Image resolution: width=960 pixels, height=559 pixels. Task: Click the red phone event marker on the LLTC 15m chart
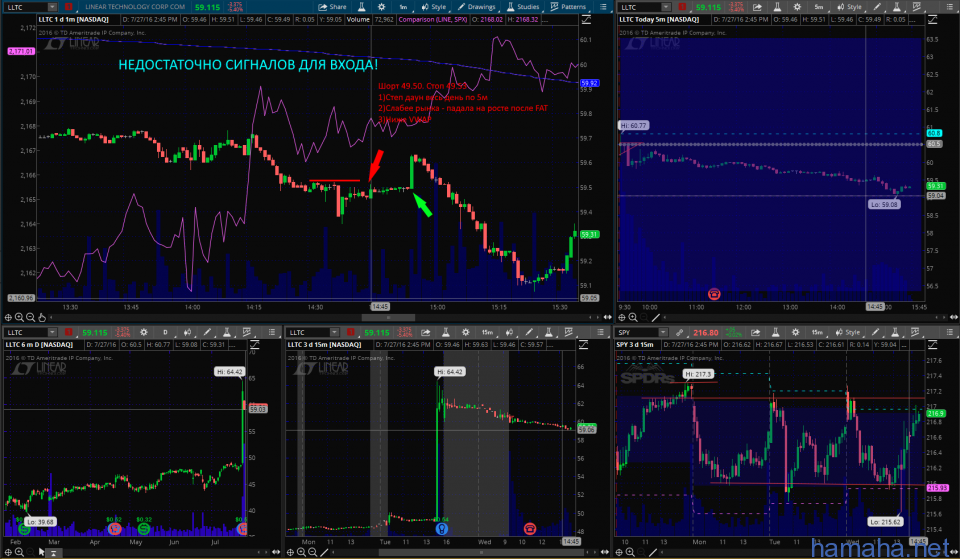[530, 528]
